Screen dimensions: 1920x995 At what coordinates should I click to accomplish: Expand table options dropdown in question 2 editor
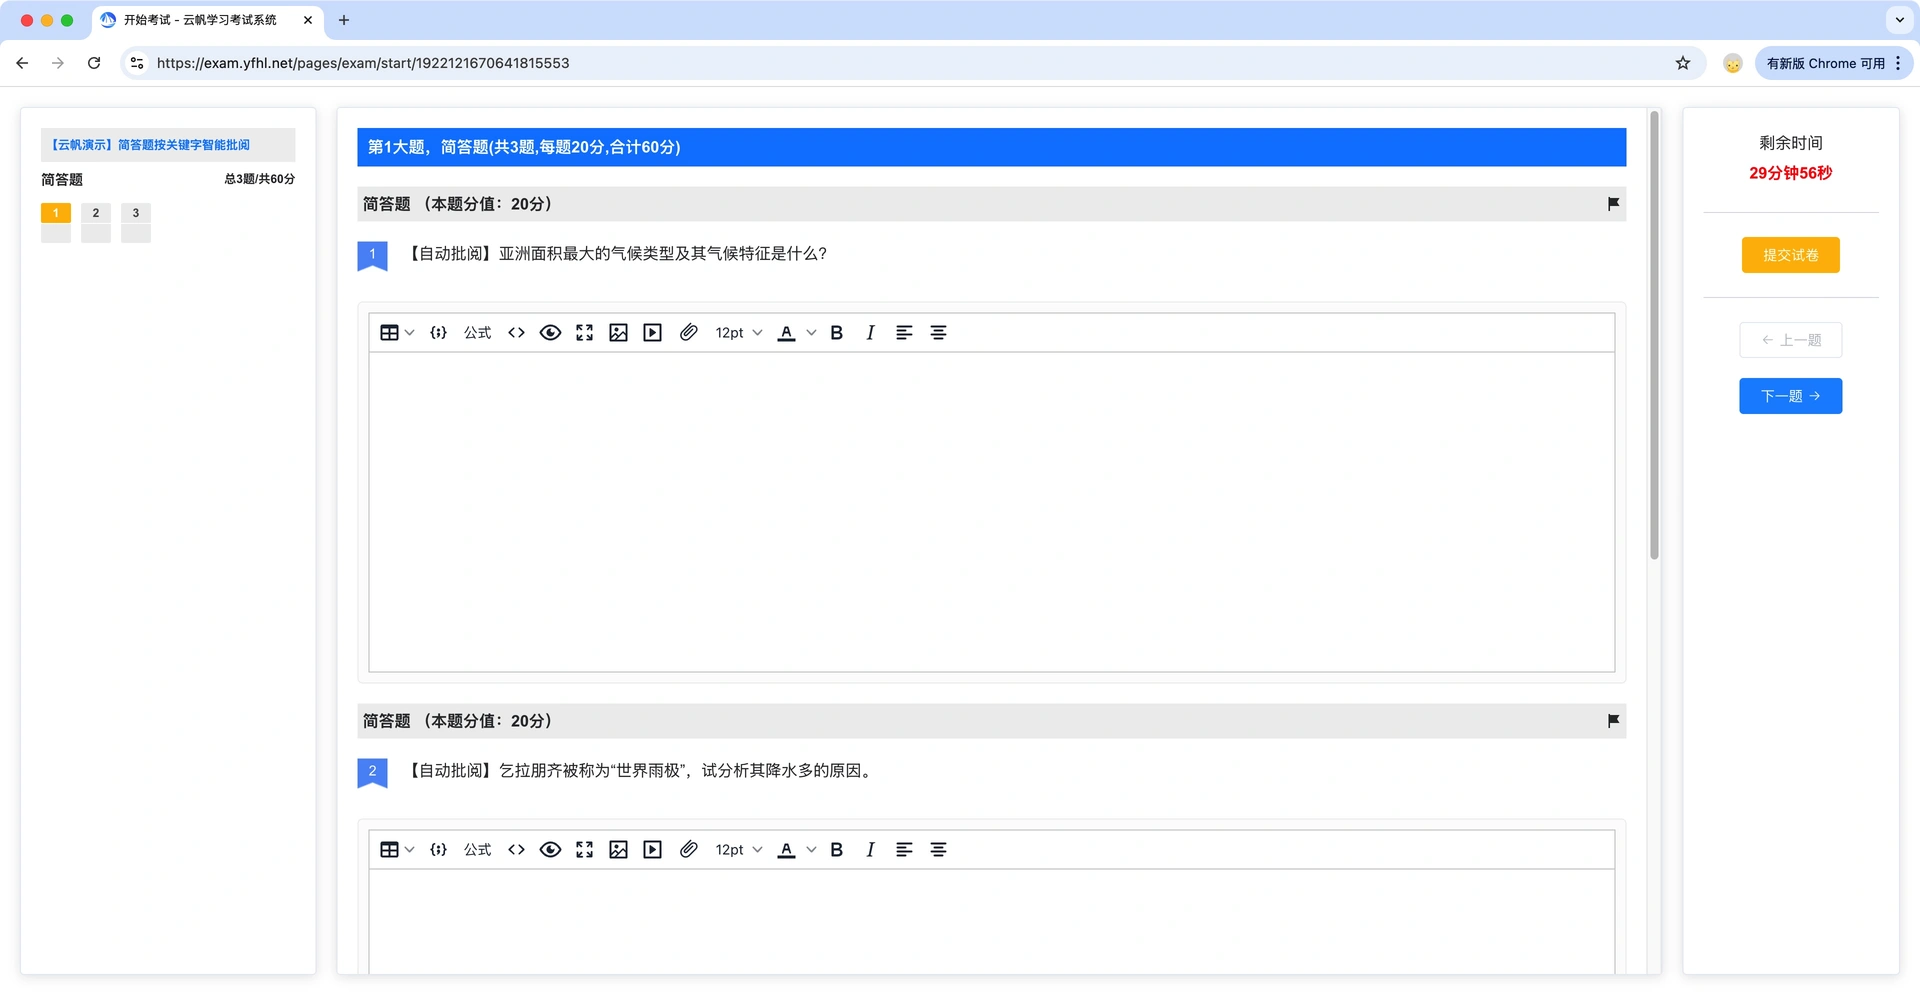tap(409, 850)
